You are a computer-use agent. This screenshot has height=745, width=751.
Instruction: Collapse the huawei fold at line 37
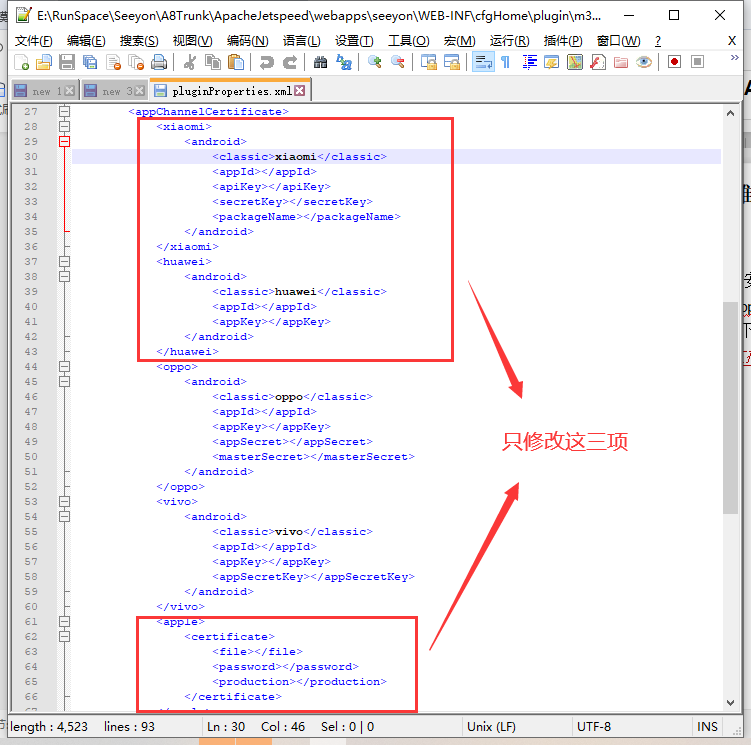click(x=64, y=262)
